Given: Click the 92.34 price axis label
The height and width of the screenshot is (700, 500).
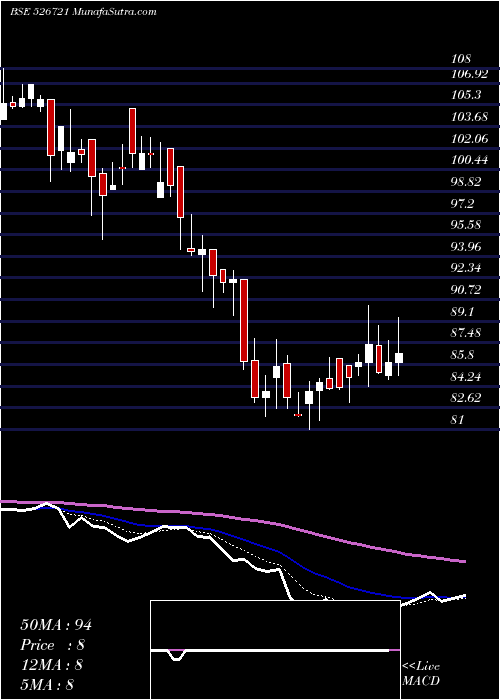Looking at the screenshot, I should coord(468,268).
